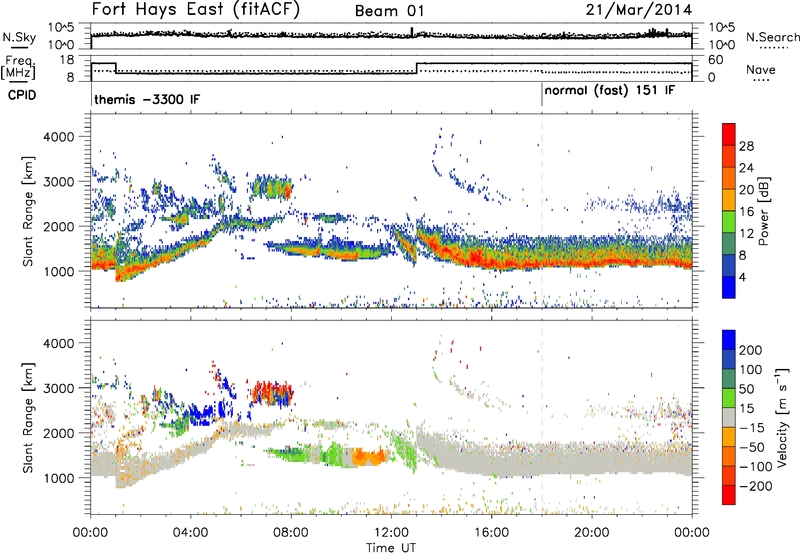Click the "themis -3300 IF" CPID text
Viewport: 800px width, 554px height.
tap(147, 99)
